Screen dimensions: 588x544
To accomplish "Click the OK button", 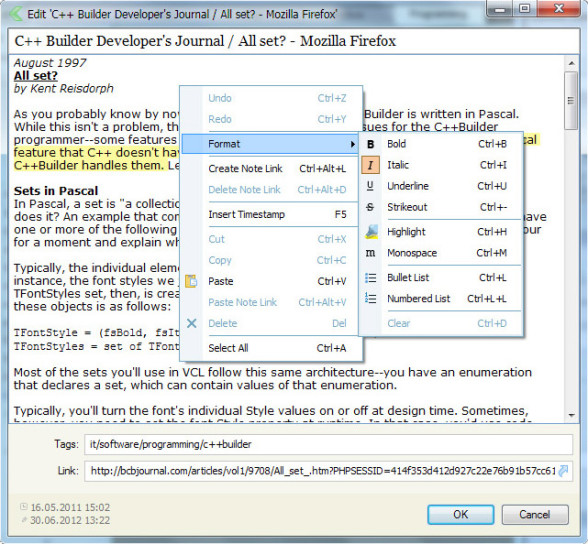I will tap(460, 514).
